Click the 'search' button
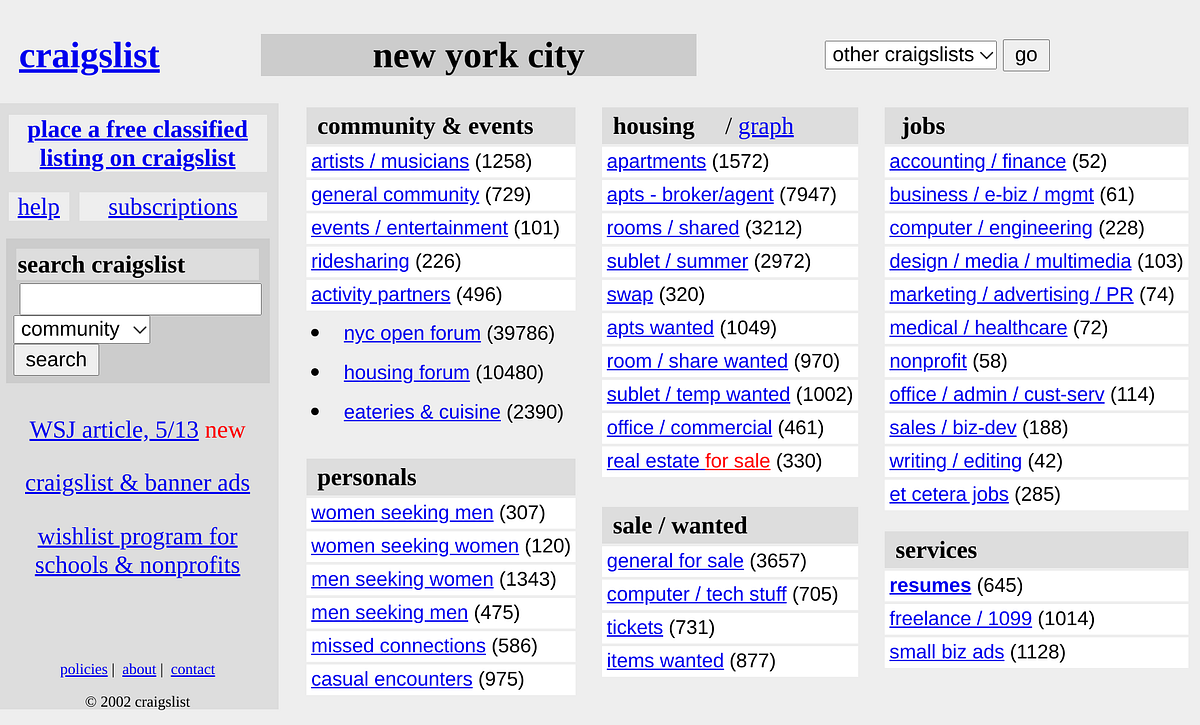 [56, 360]
